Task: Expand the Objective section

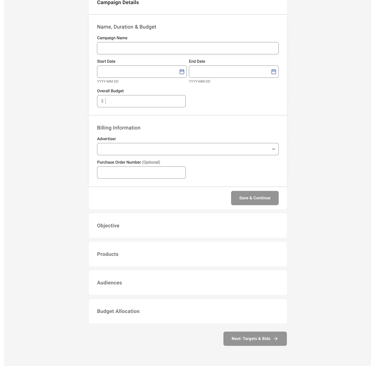Action: point(188,226)
